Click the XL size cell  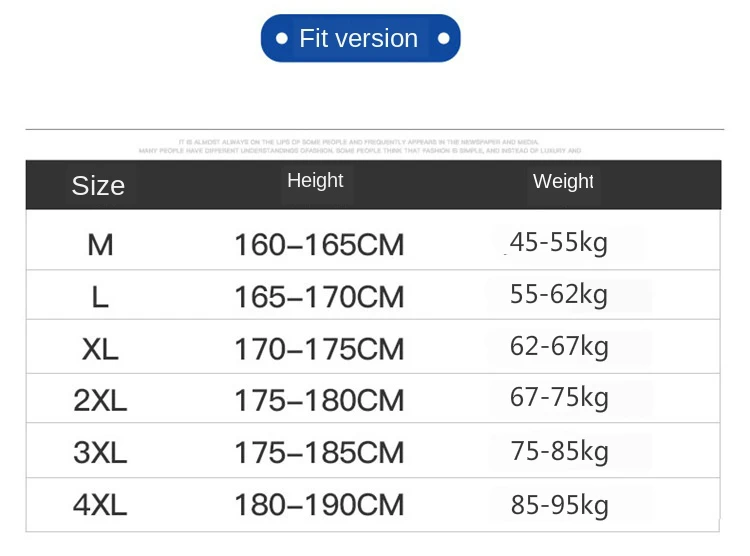[100, 349]
